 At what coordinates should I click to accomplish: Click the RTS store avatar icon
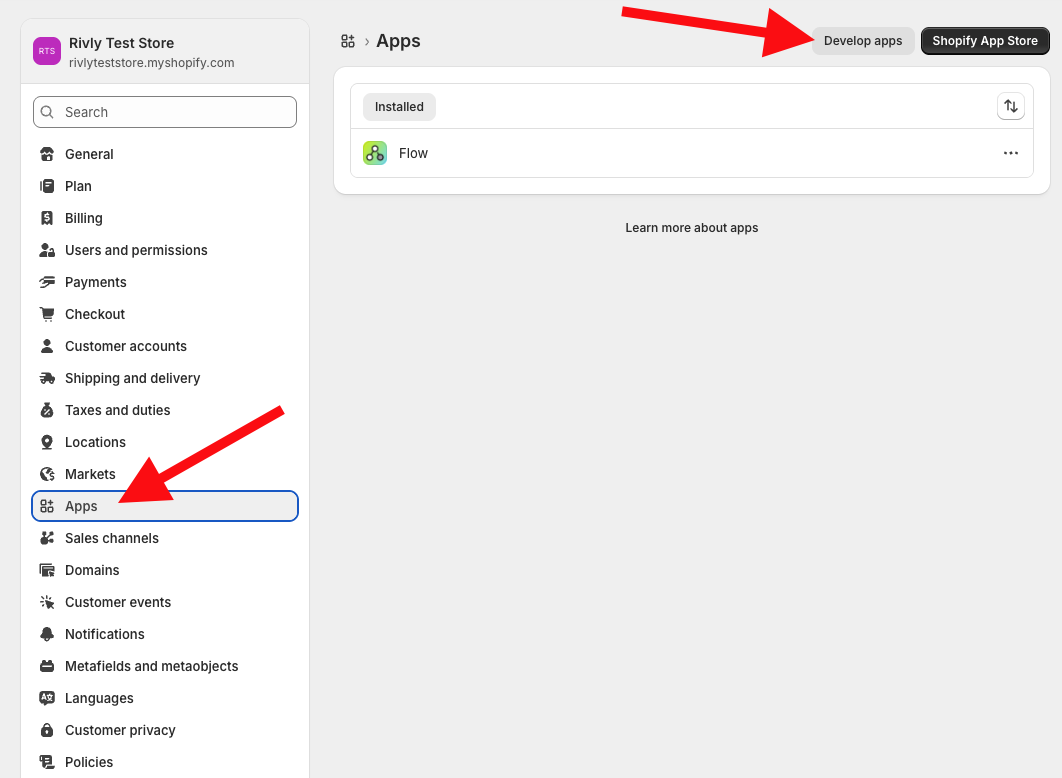coord(47,51)
